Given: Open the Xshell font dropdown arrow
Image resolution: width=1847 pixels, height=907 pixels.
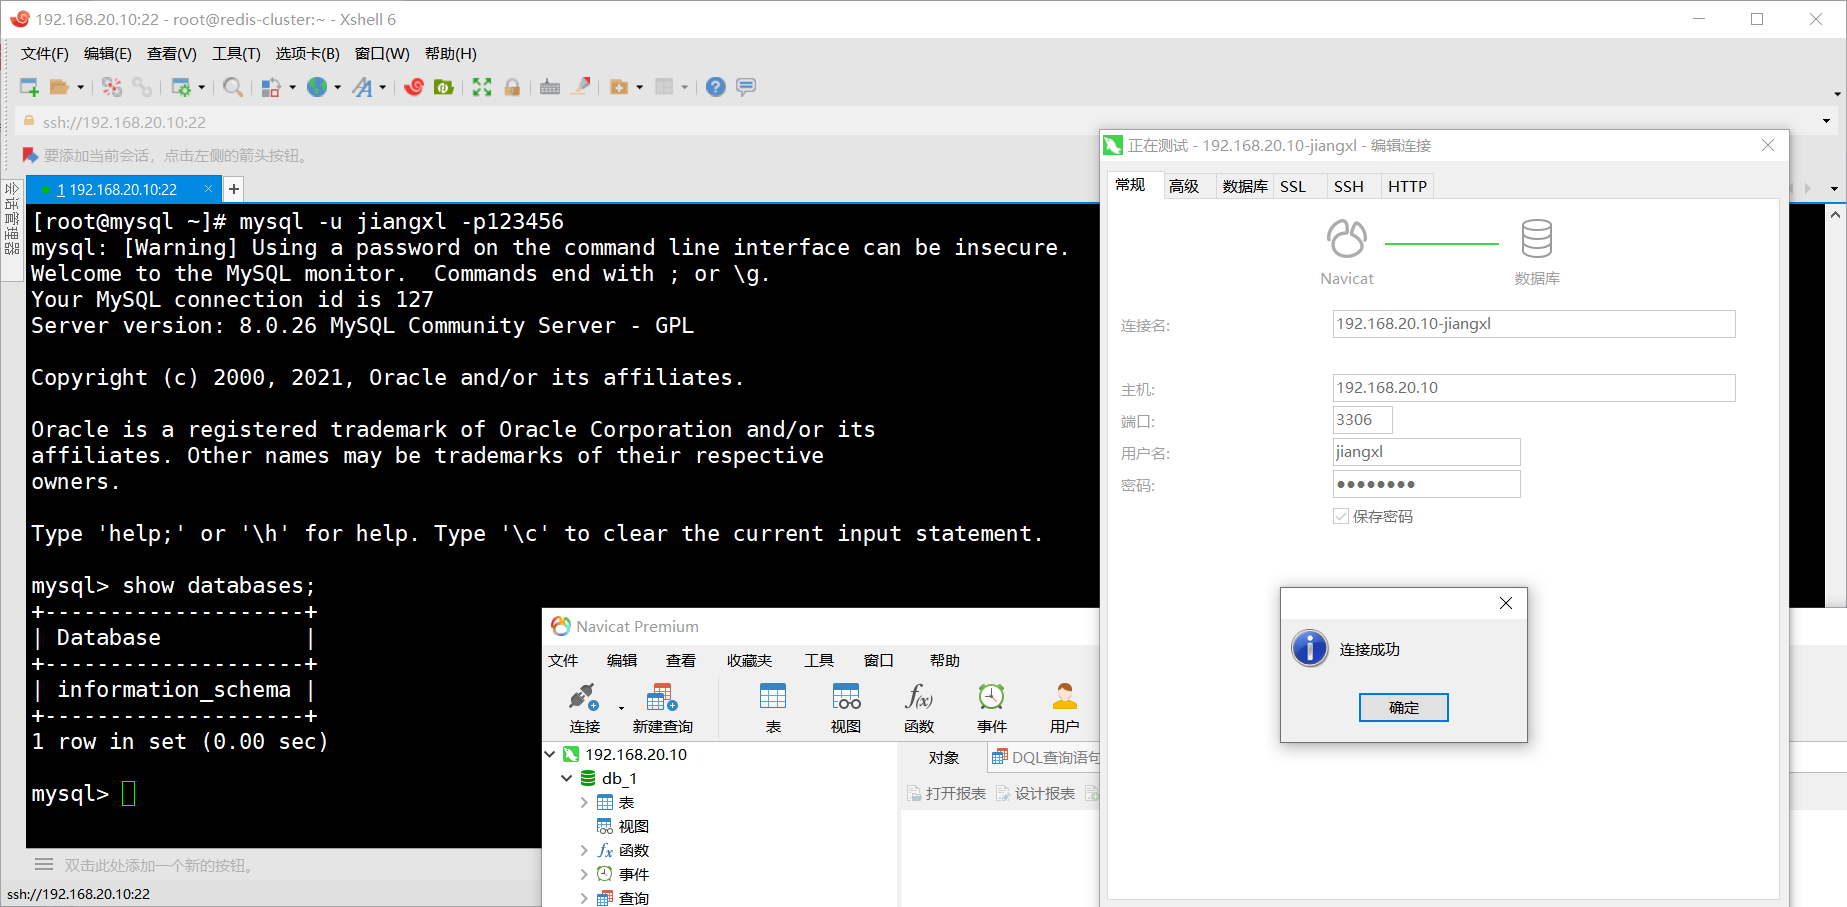Looking at the screenshot, I should point(382,87).
